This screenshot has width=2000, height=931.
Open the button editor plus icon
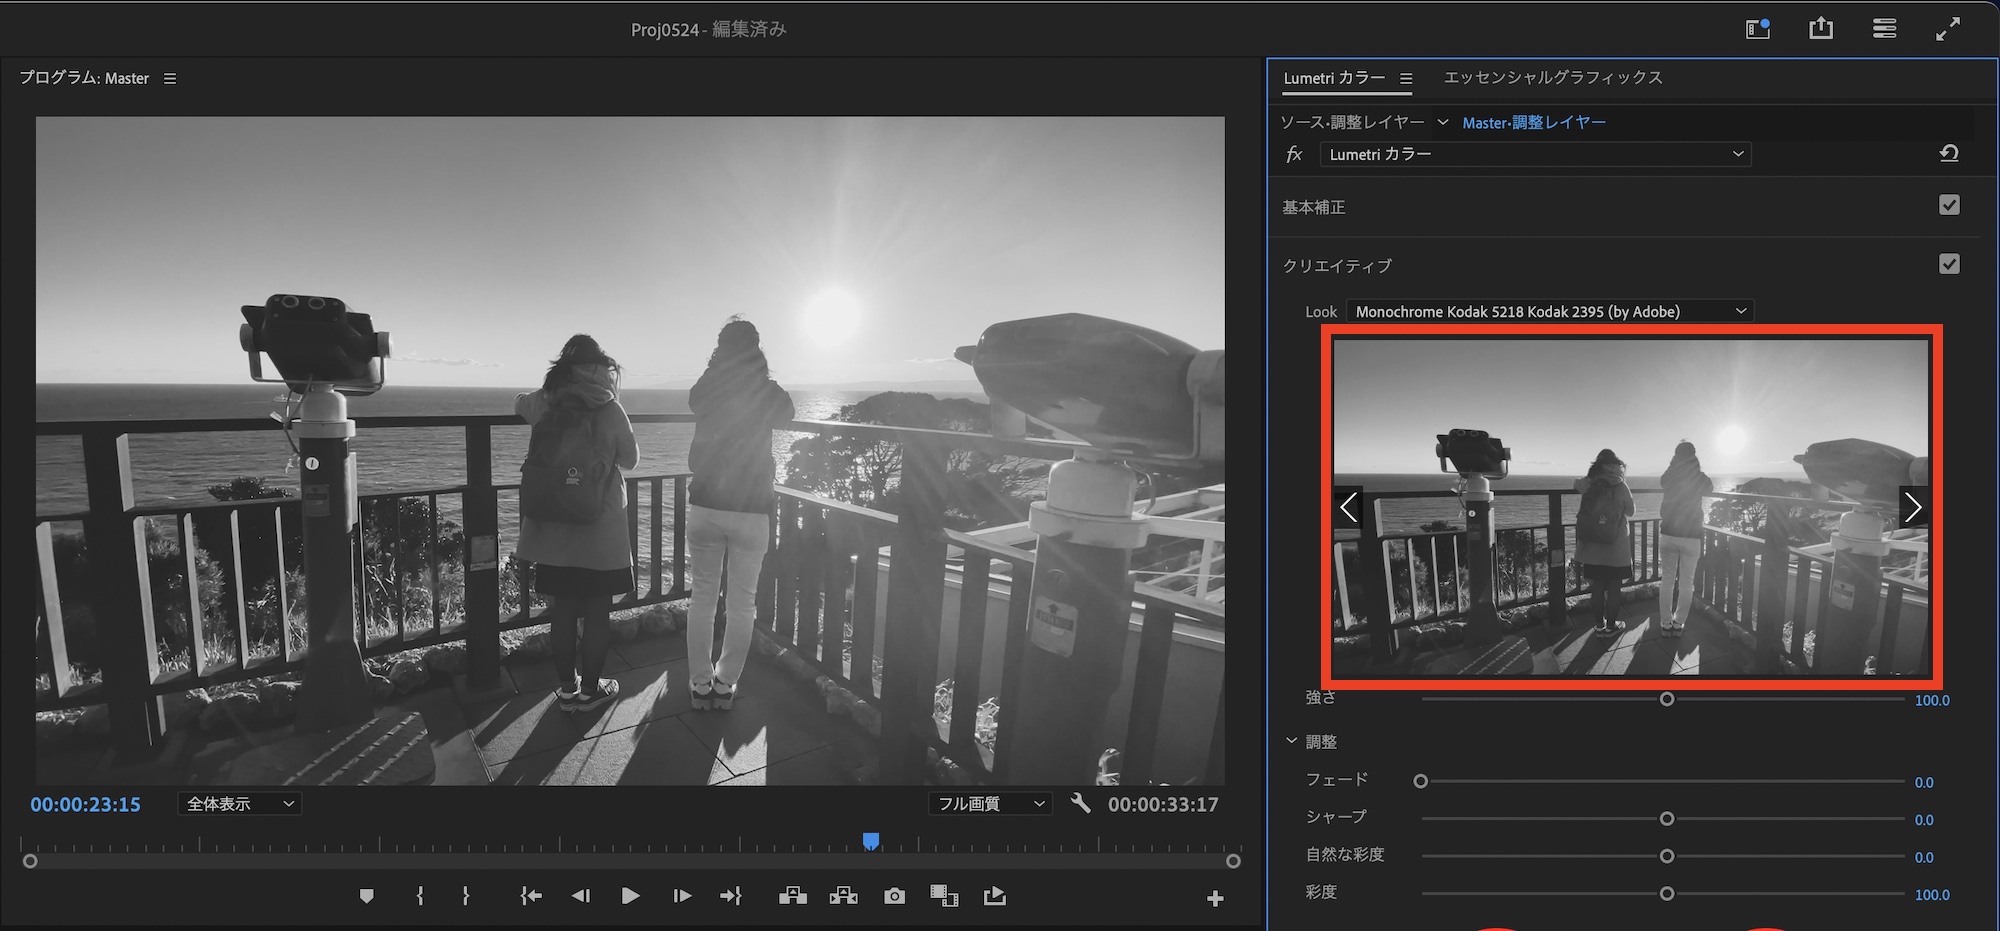(x=1215, y=899)
